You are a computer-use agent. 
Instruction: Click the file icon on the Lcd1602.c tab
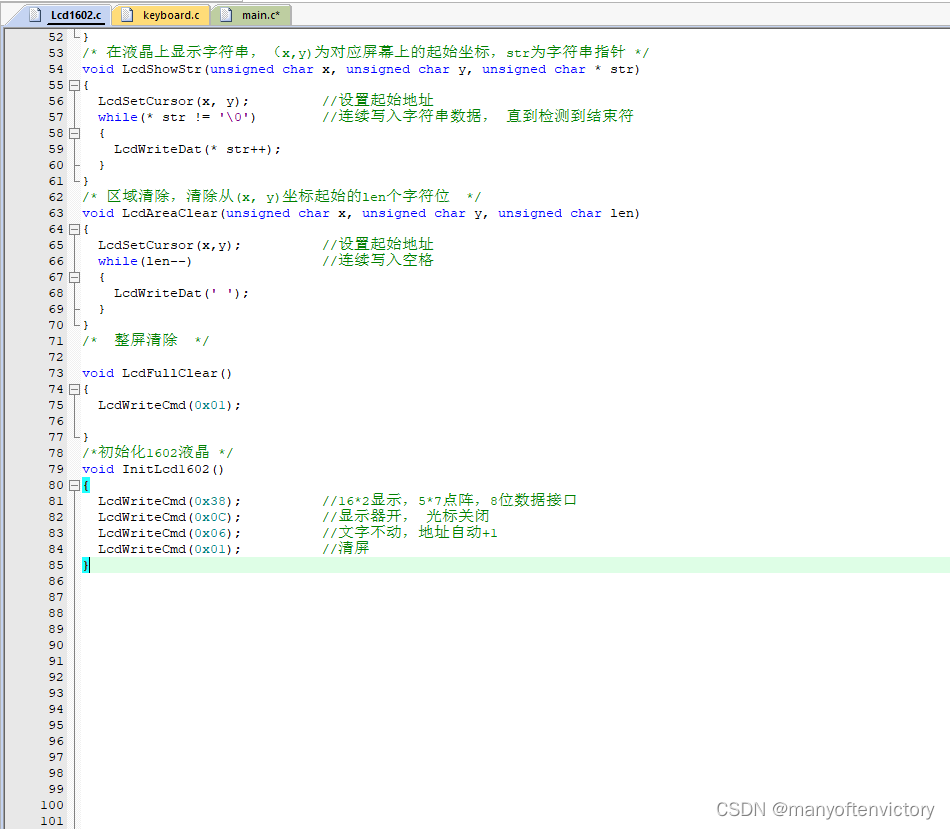pos(35,15)
